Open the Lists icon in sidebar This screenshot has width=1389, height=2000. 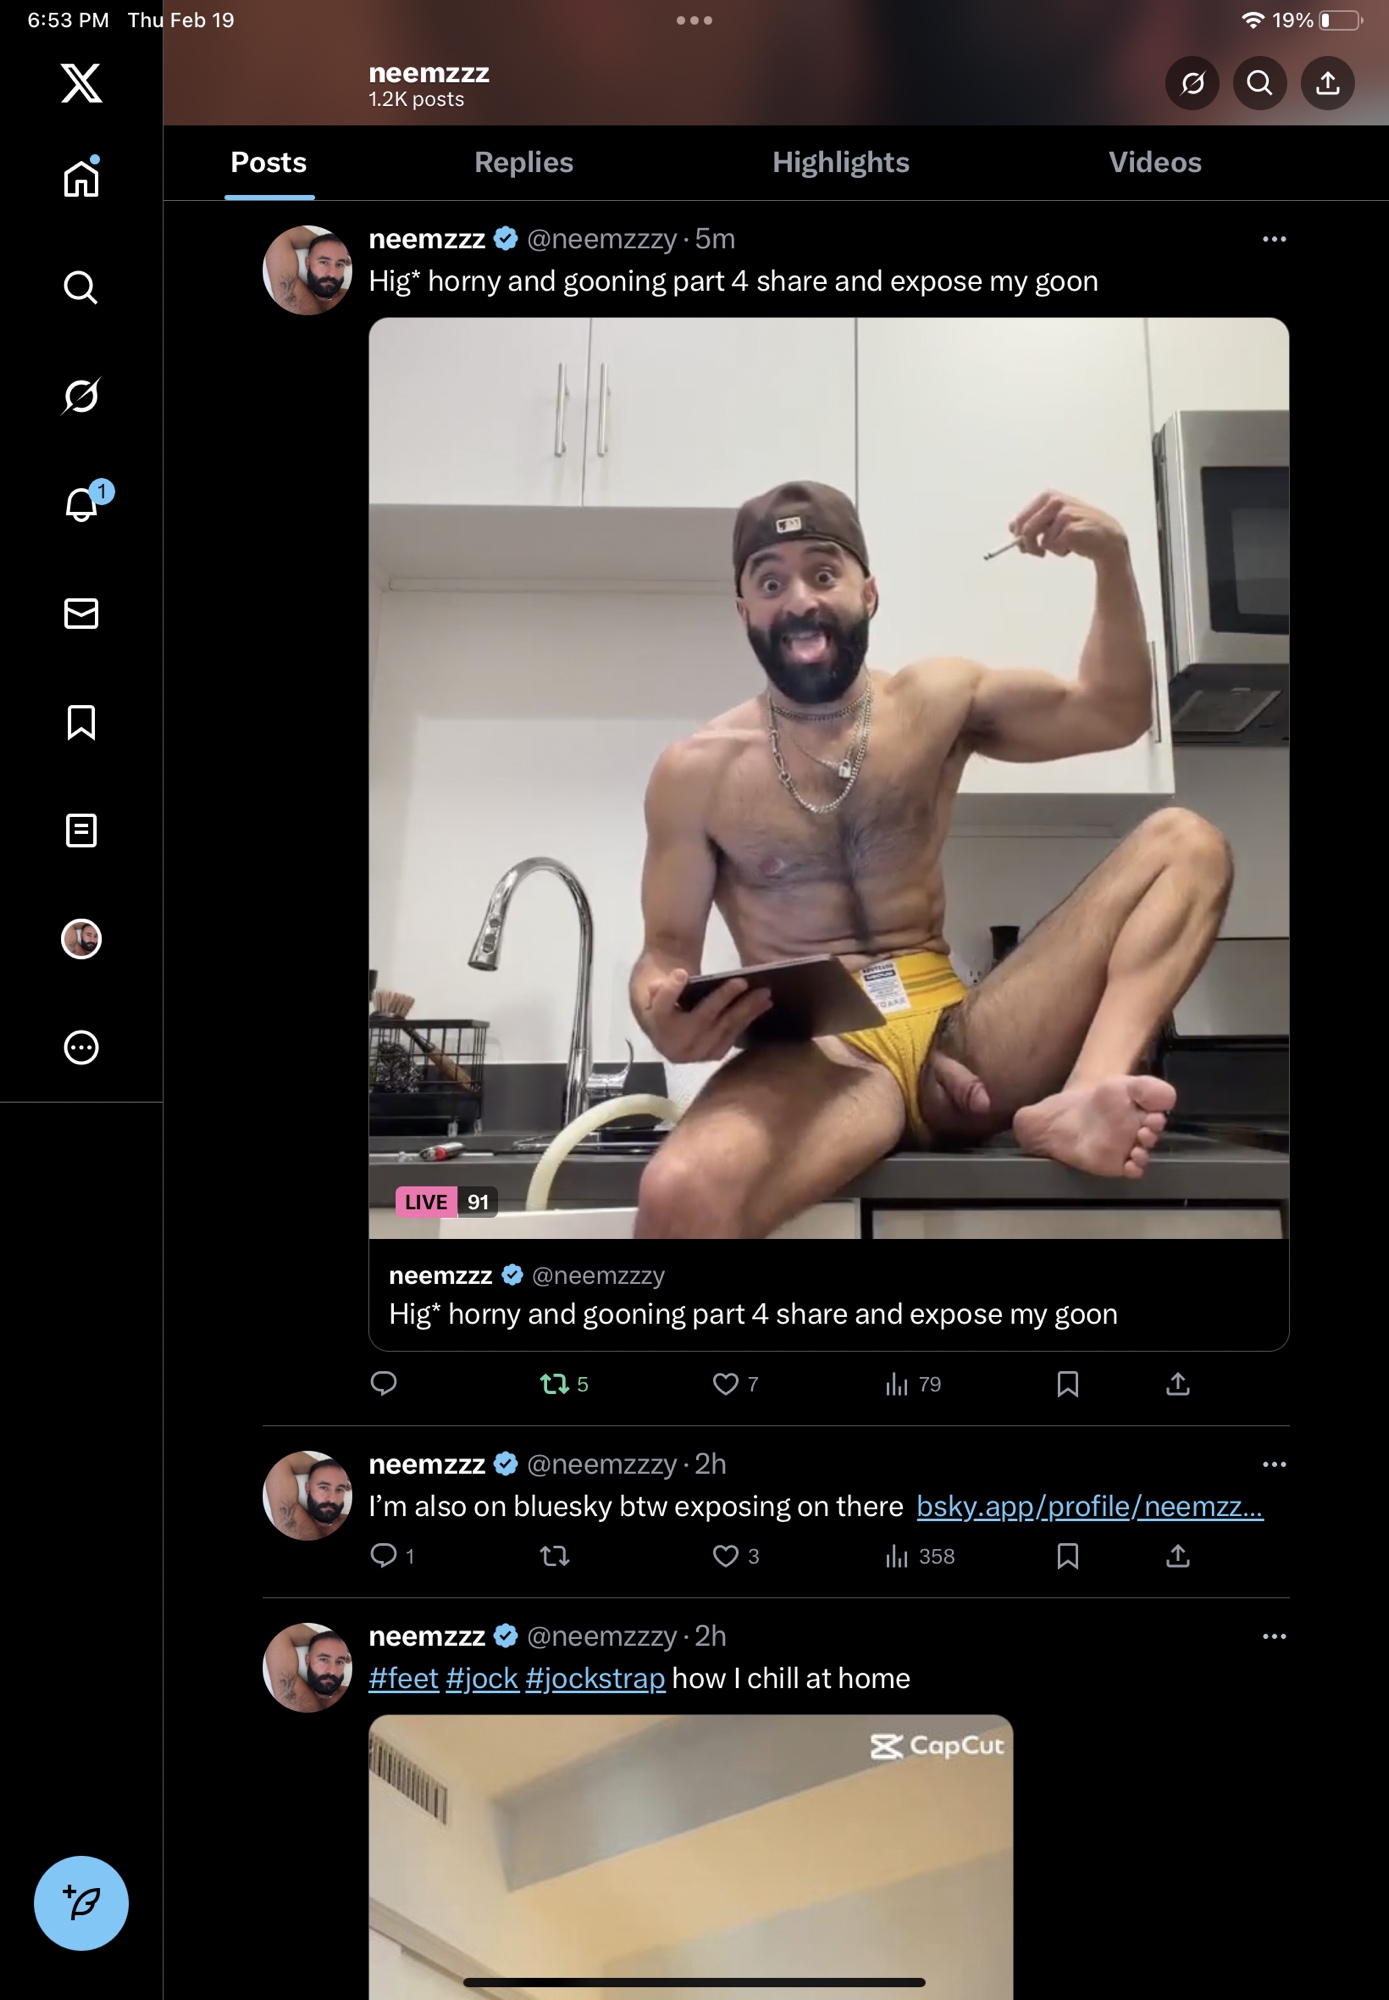coord(81,830)
